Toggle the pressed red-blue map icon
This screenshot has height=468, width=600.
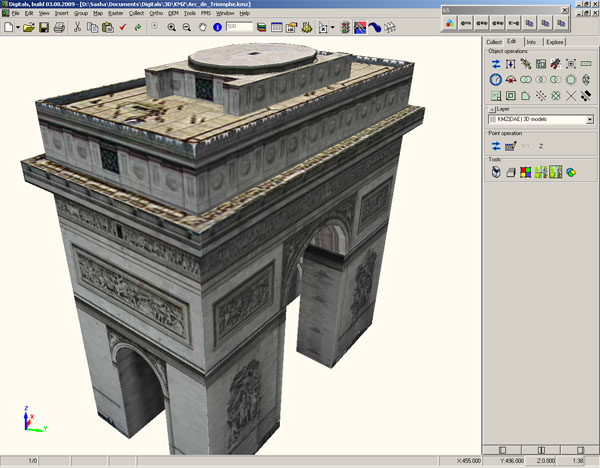(360, 28)
